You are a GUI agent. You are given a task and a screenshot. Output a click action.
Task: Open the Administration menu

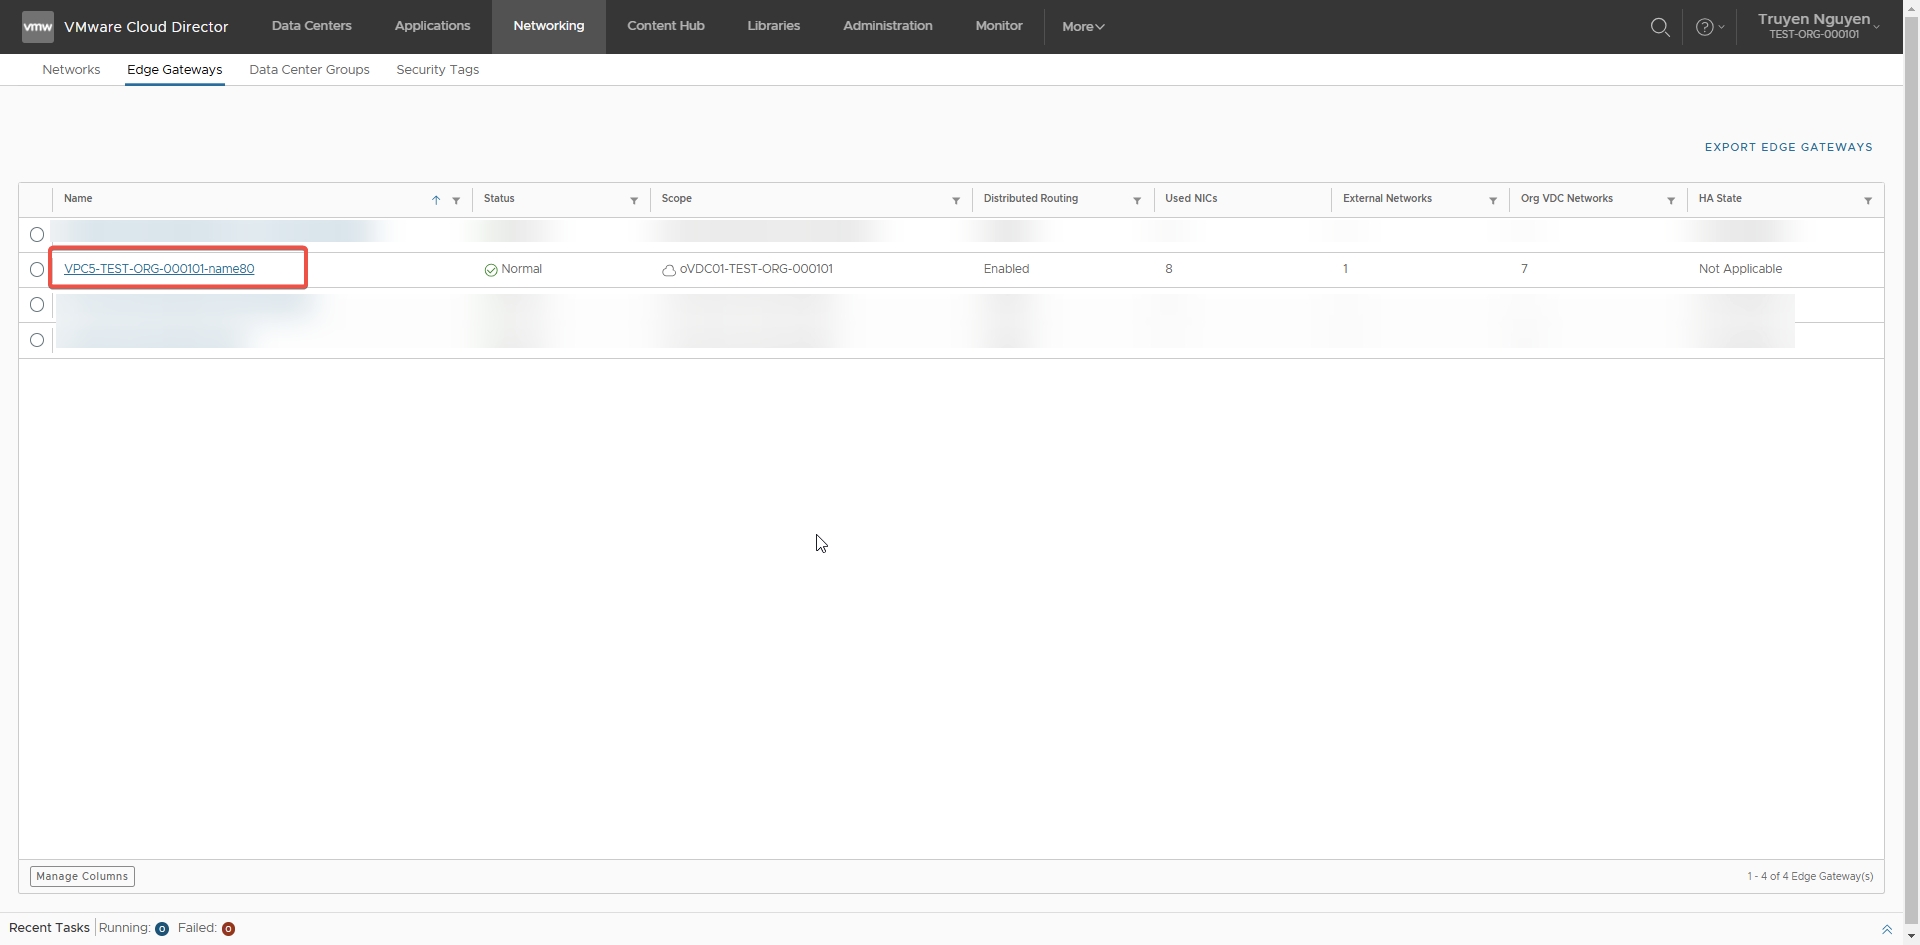[887, 26]
